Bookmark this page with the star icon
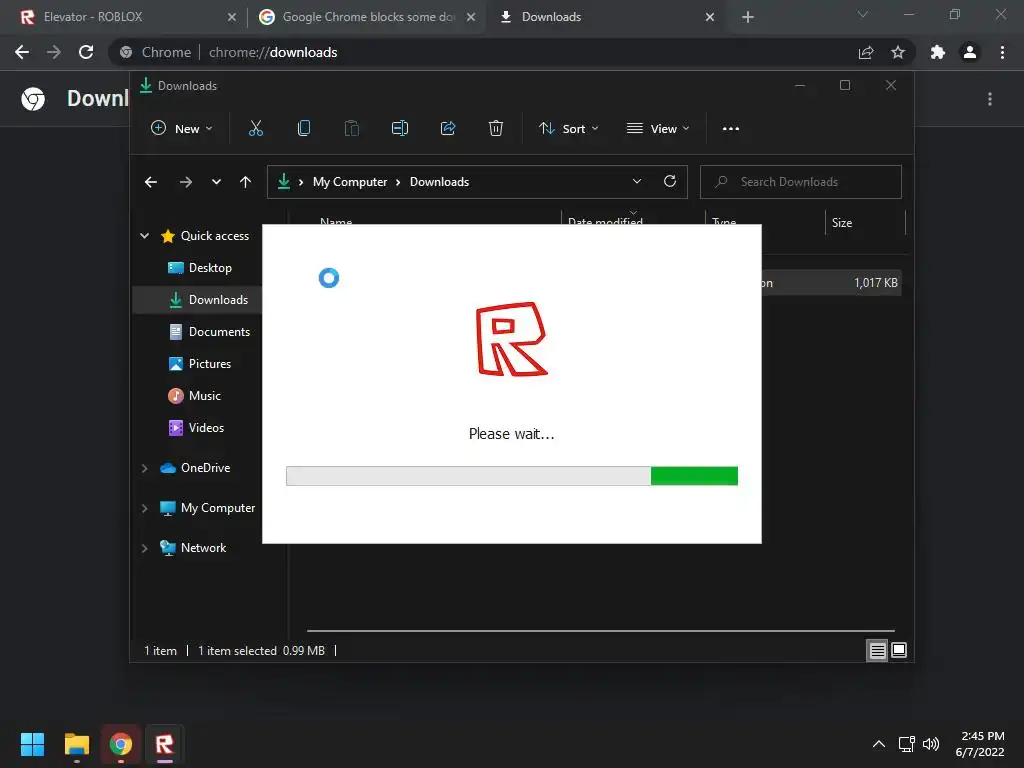This screenshot has width=1024, height=768. [898, 52]
